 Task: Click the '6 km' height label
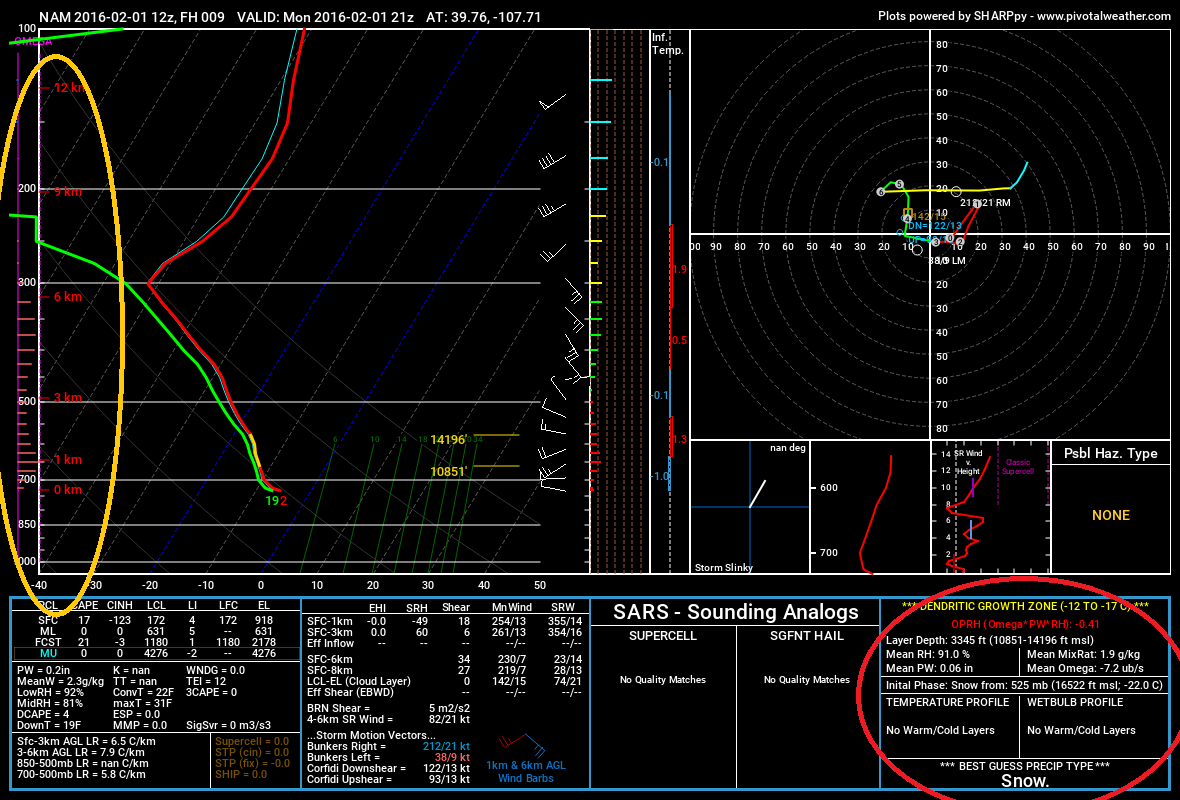(x=68, y=297)
